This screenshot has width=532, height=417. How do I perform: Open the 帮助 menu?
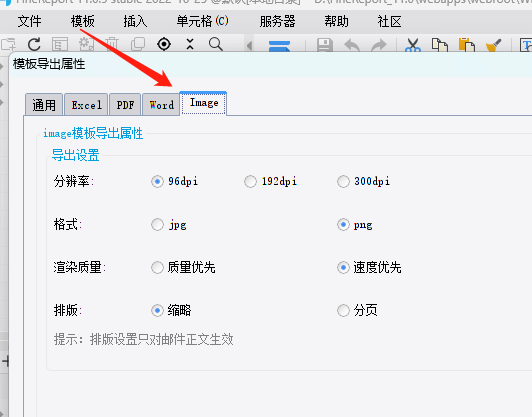(336, 22)
